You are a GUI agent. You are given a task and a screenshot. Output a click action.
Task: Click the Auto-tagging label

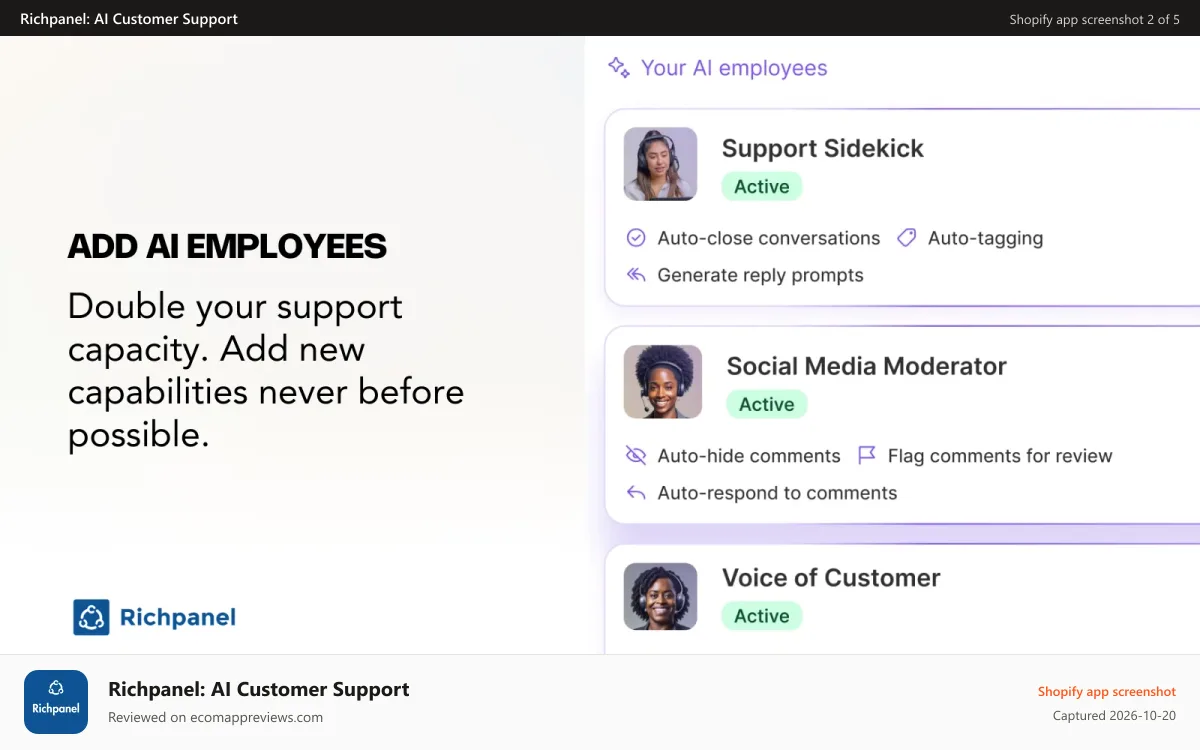[985, 238]
